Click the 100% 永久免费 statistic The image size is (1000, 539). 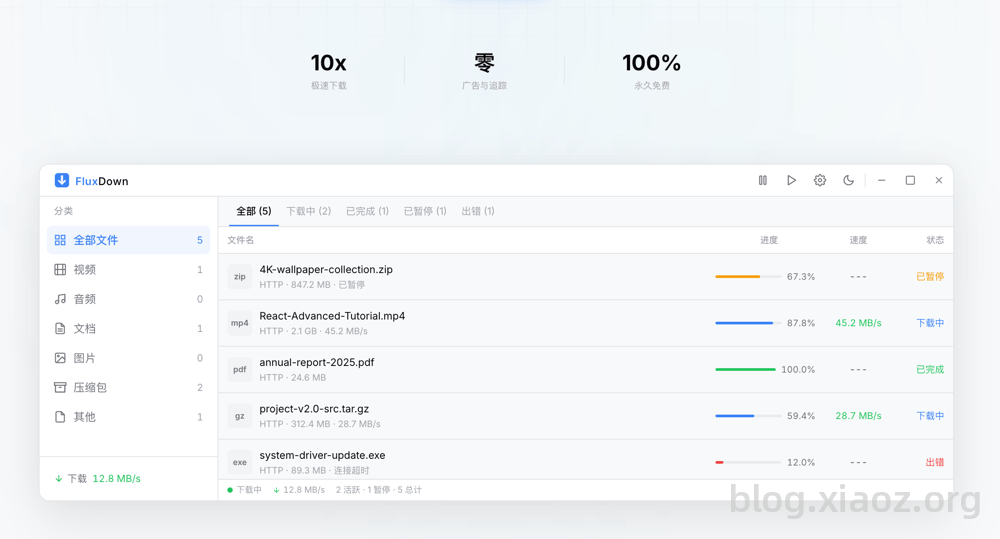point(651,71)
